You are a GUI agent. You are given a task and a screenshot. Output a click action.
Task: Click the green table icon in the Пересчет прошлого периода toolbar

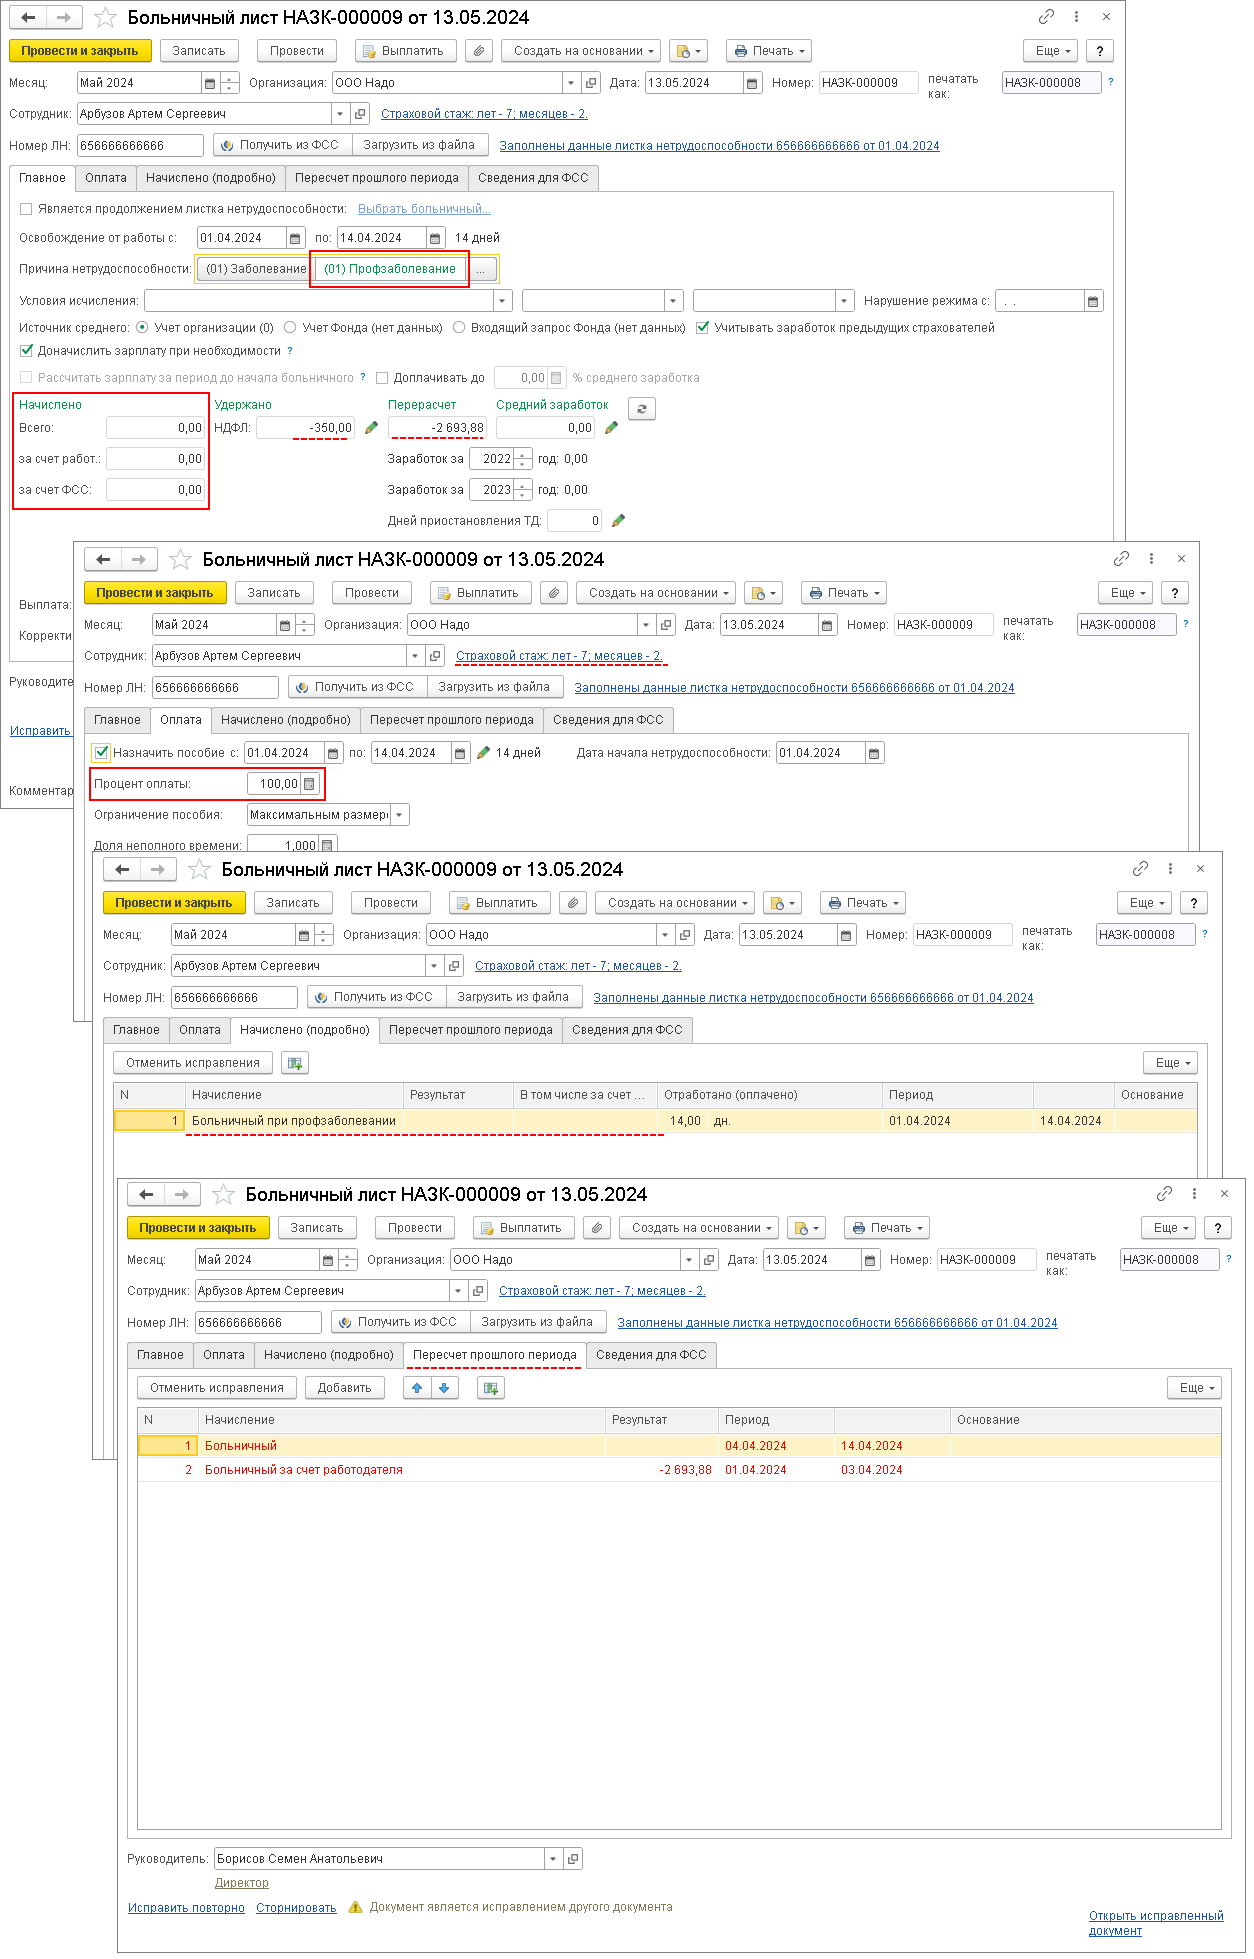click(x=490, y=1388)
